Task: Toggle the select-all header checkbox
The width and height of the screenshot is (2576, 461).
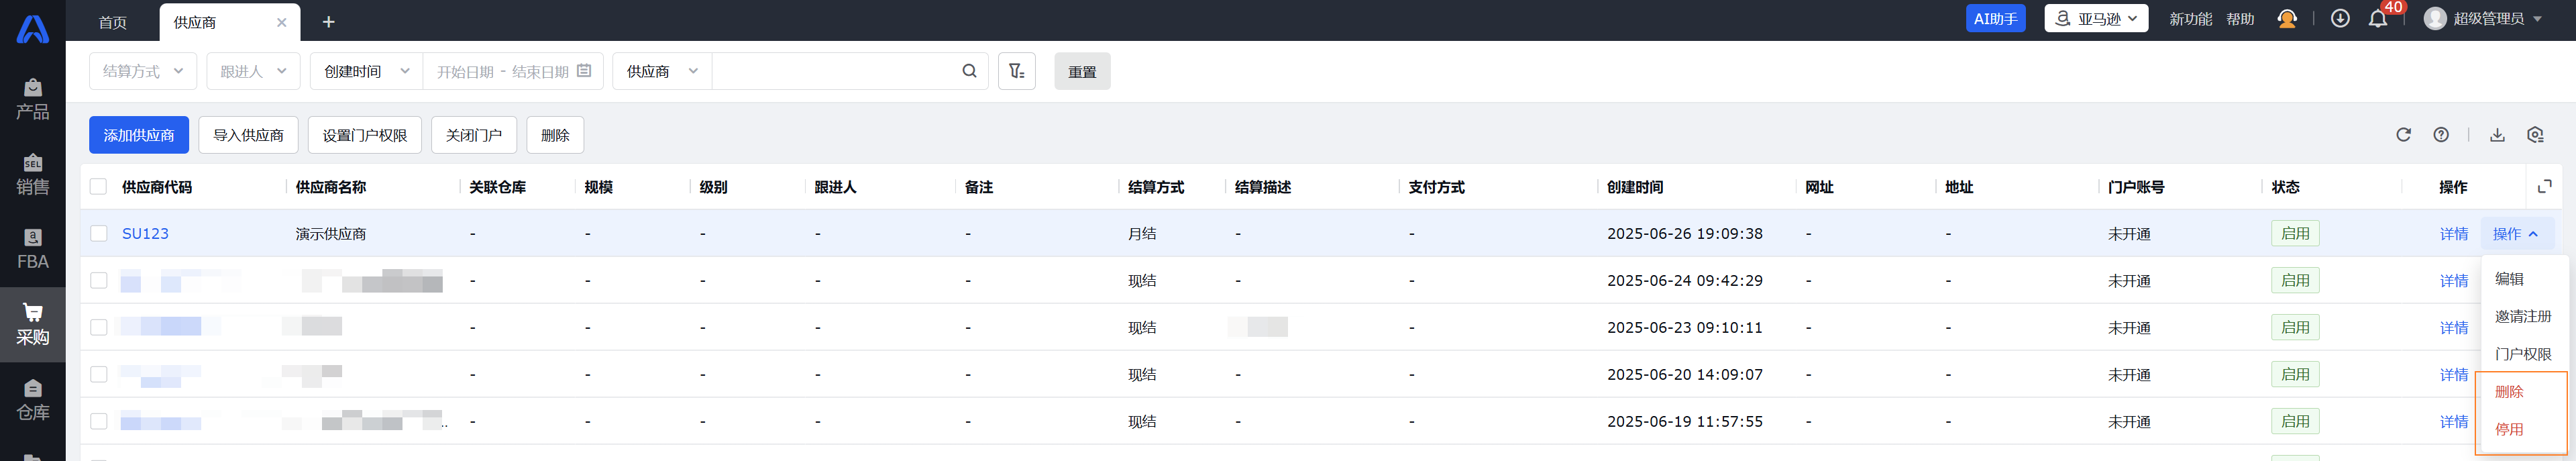Action: pos(98,186)
